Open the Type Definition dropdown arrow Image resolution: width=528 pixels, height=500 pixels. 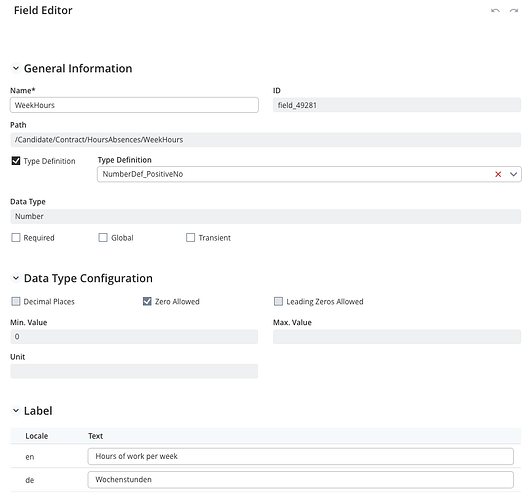[x=513, y=174]
